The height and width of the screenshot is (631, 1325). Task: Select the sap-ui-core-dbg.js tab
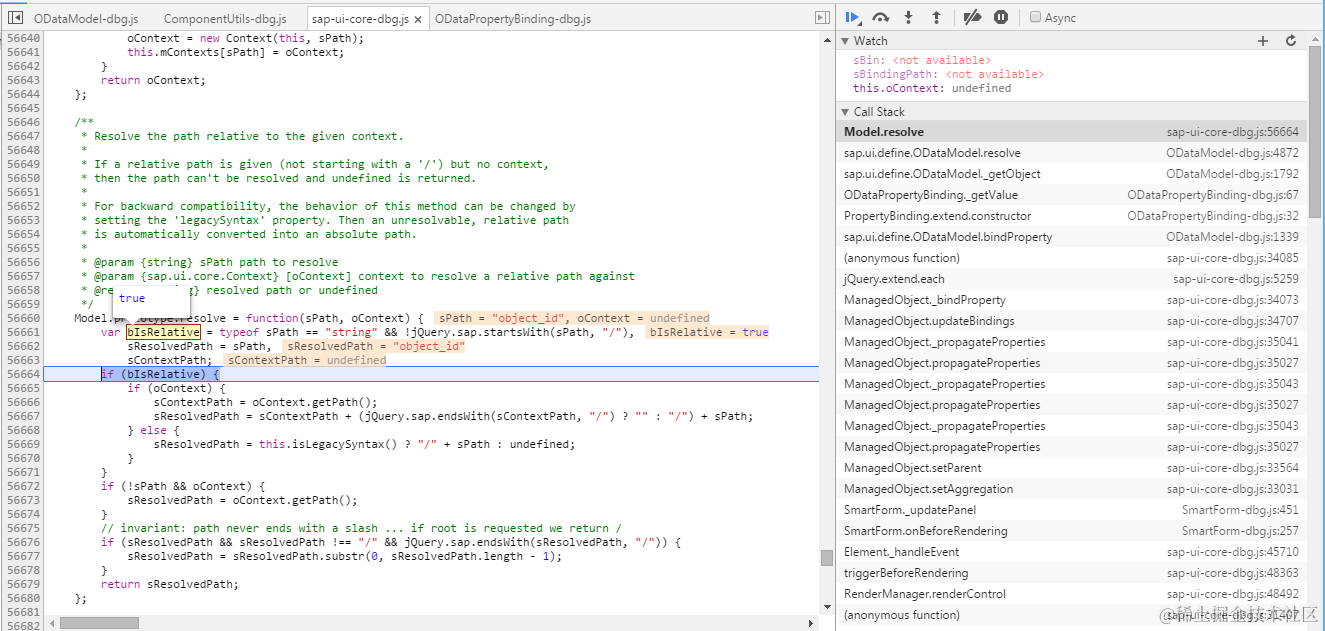(359, 19)
